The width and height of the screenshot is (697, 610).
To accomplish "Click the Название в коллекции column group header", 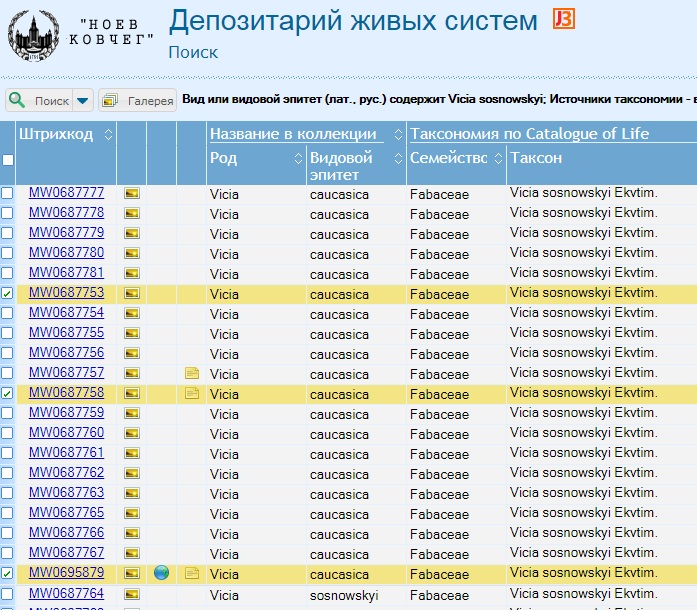I will tap(293, 134).
